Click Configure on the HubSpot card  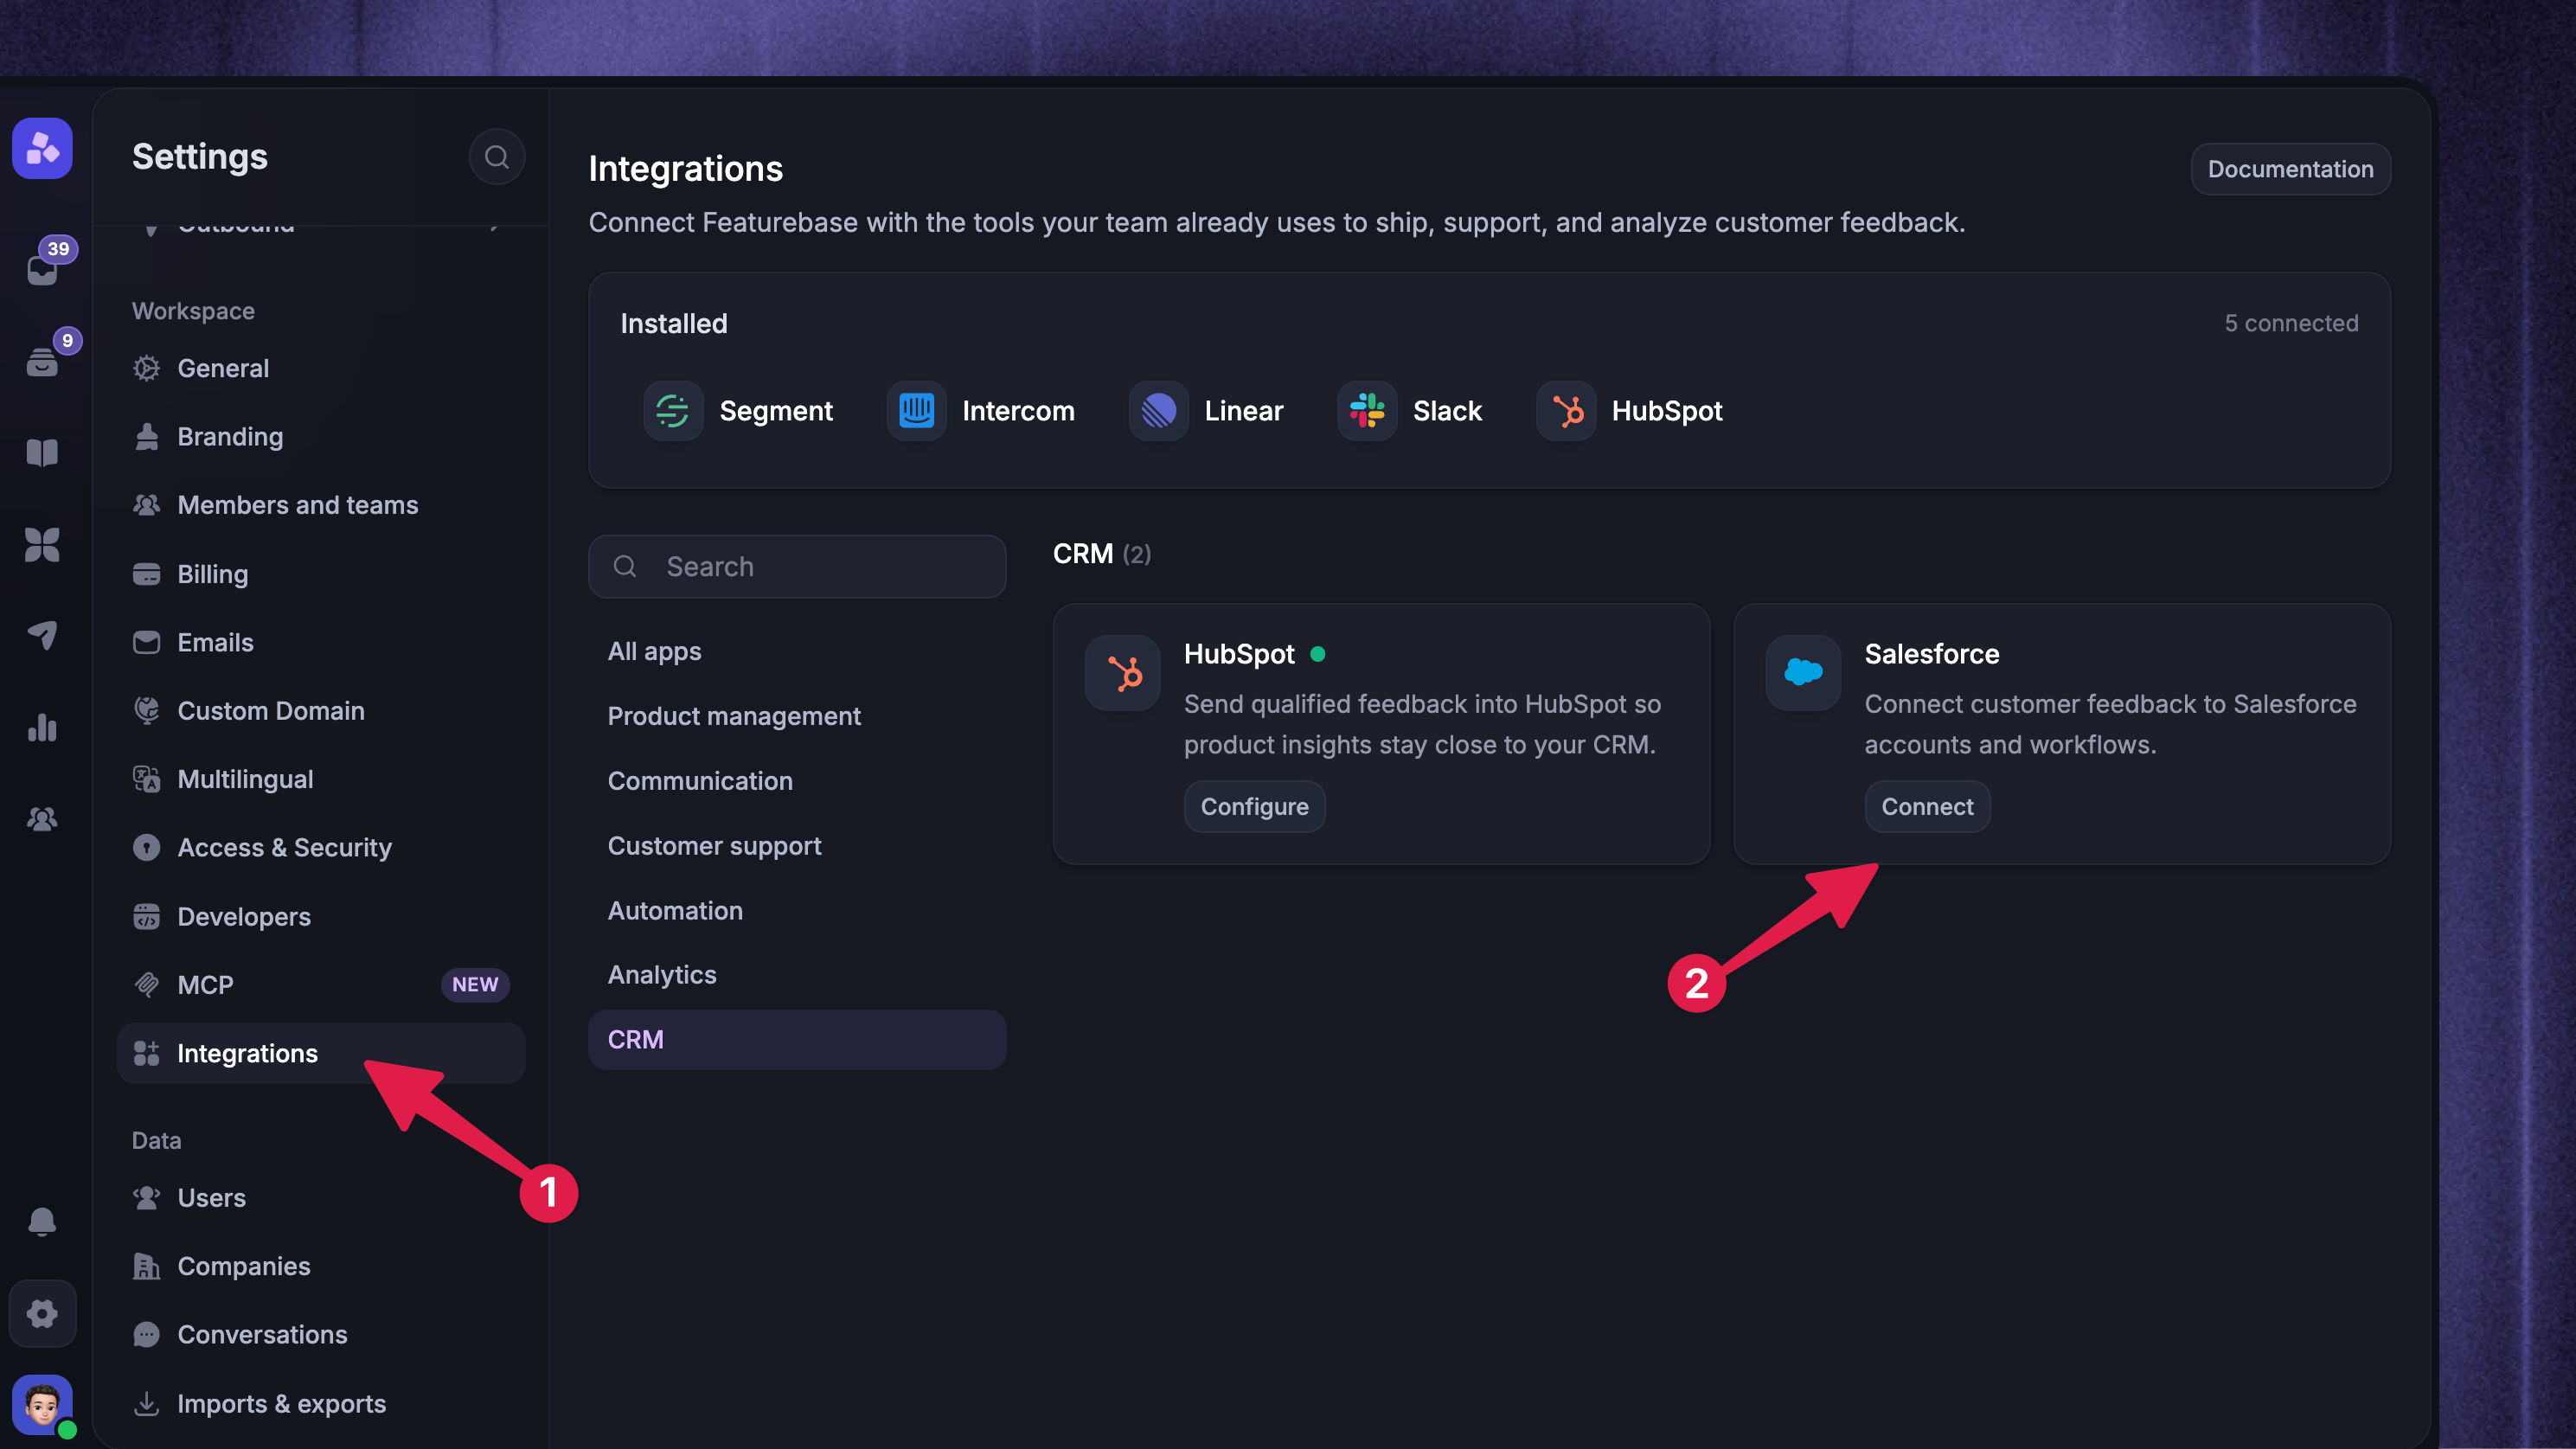tap(1254, 807)
